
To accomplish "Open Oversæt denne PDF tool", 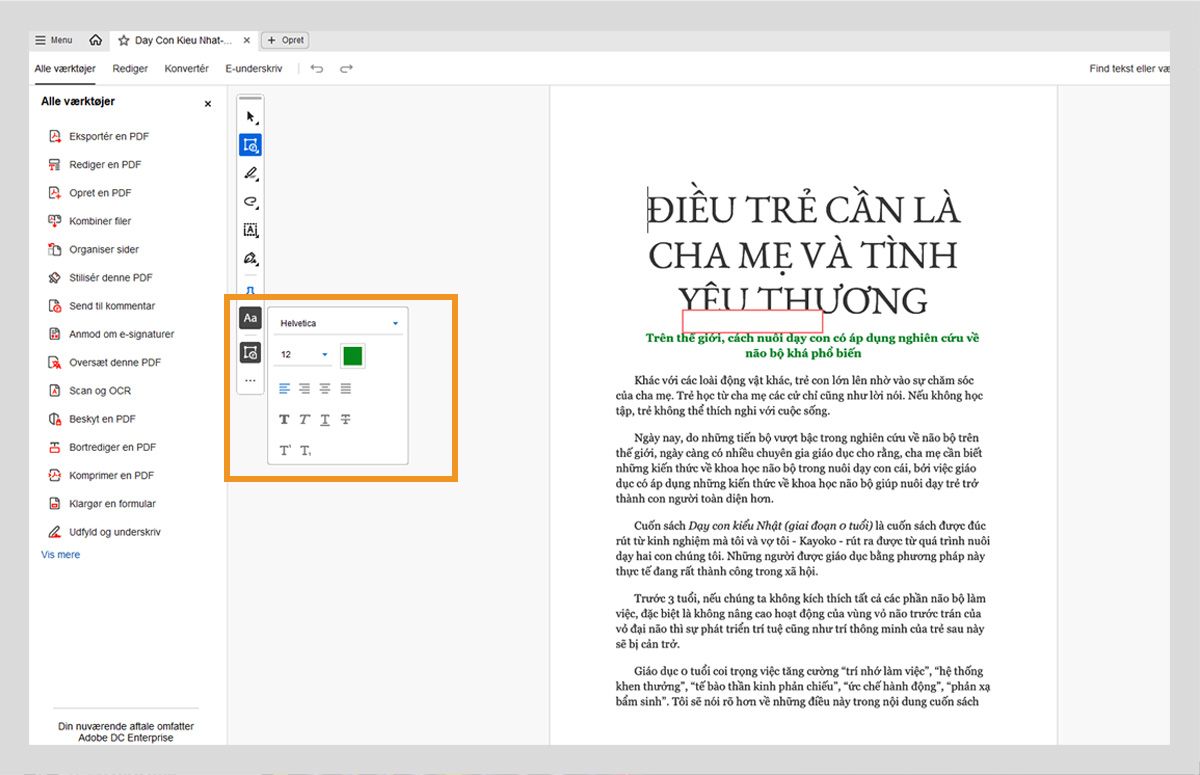I will coord(115,362).
